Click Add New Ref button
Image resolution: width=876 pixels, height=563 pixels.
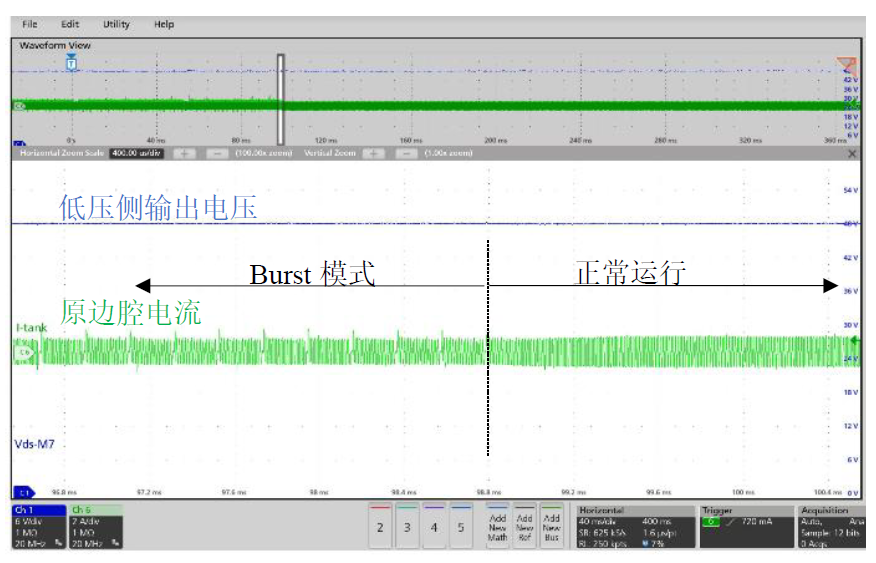point(524,526)
